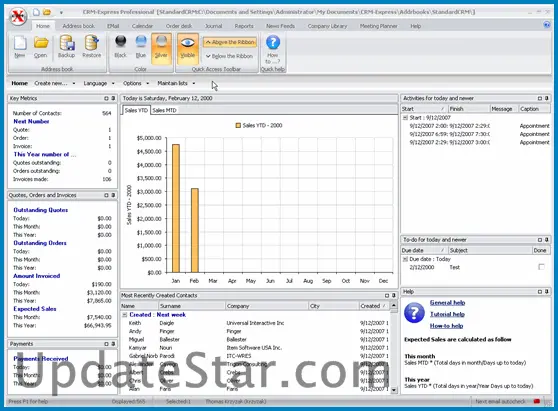Click the help icon at ribbon's right end

pyautogui.click(x=547, y=25)
